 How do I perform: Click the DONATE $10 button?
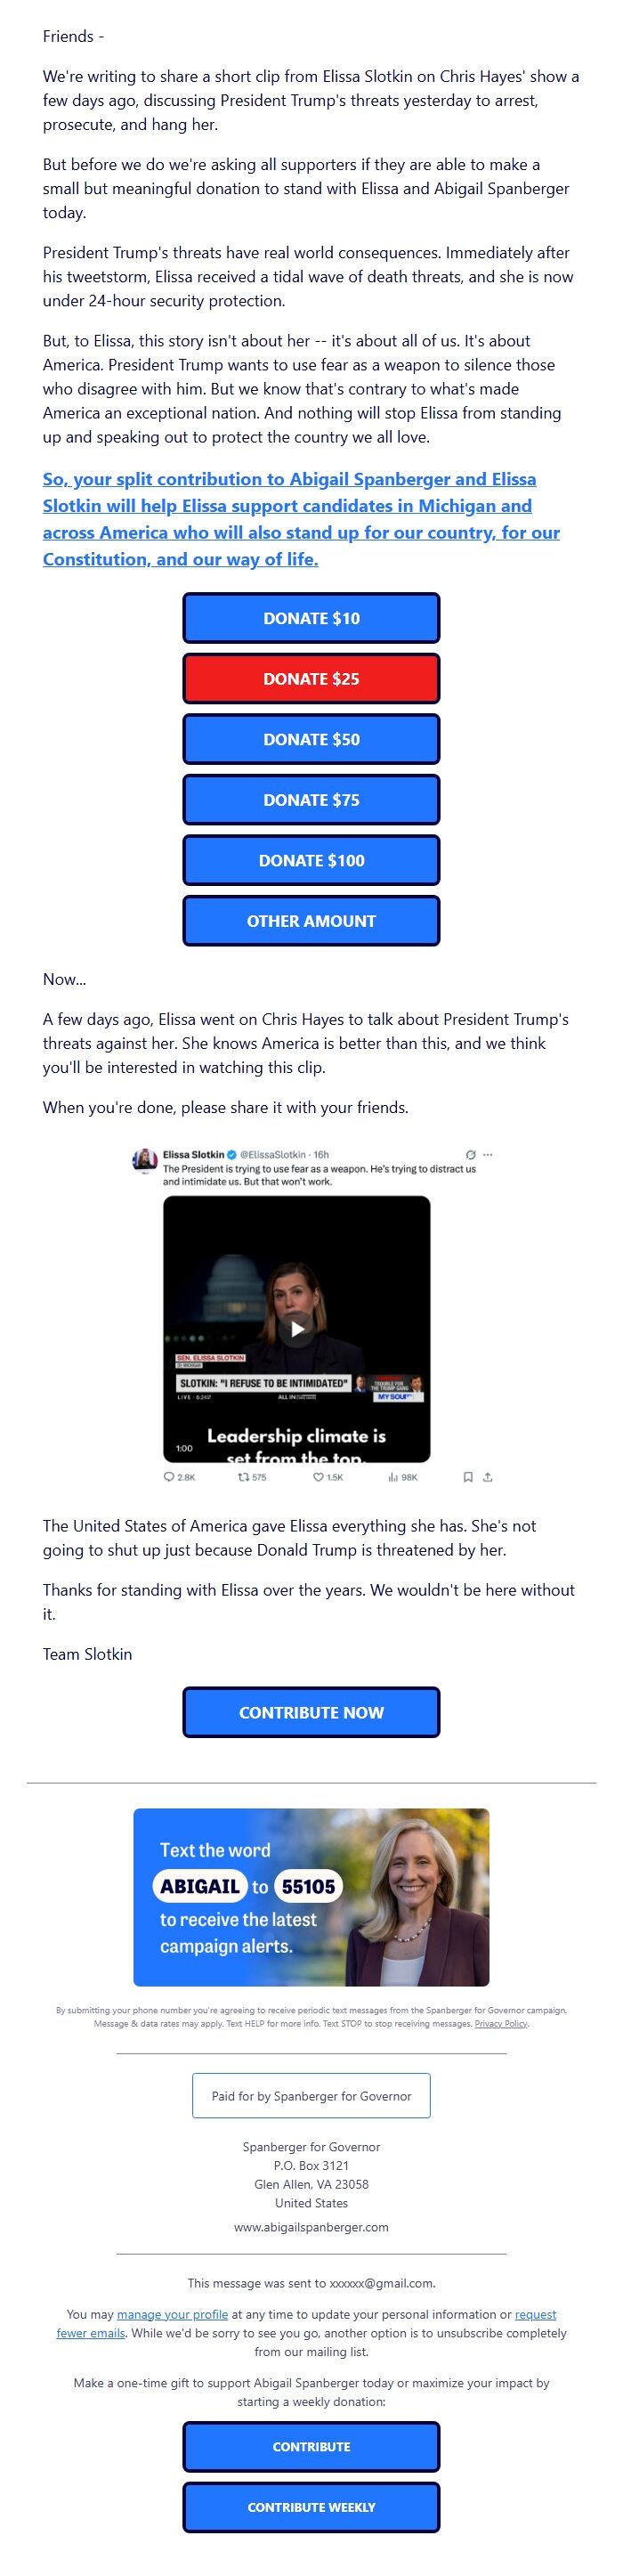point(311,618)
